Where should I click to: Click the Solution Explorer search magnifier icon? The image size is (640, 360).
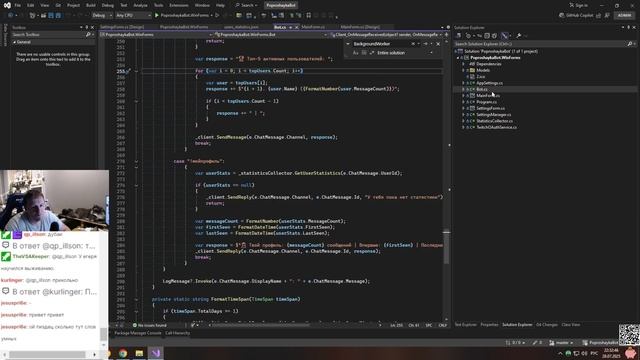pos(630,44)
